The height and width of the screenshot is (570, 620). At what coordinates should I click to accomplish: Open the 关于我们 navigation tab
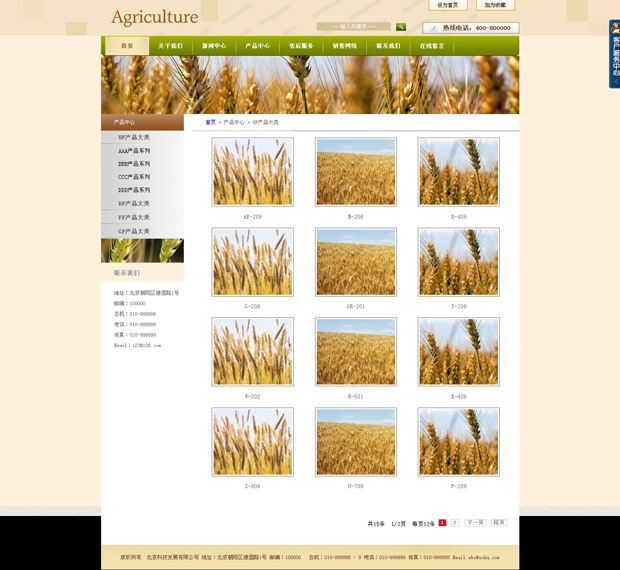[170, 46]
